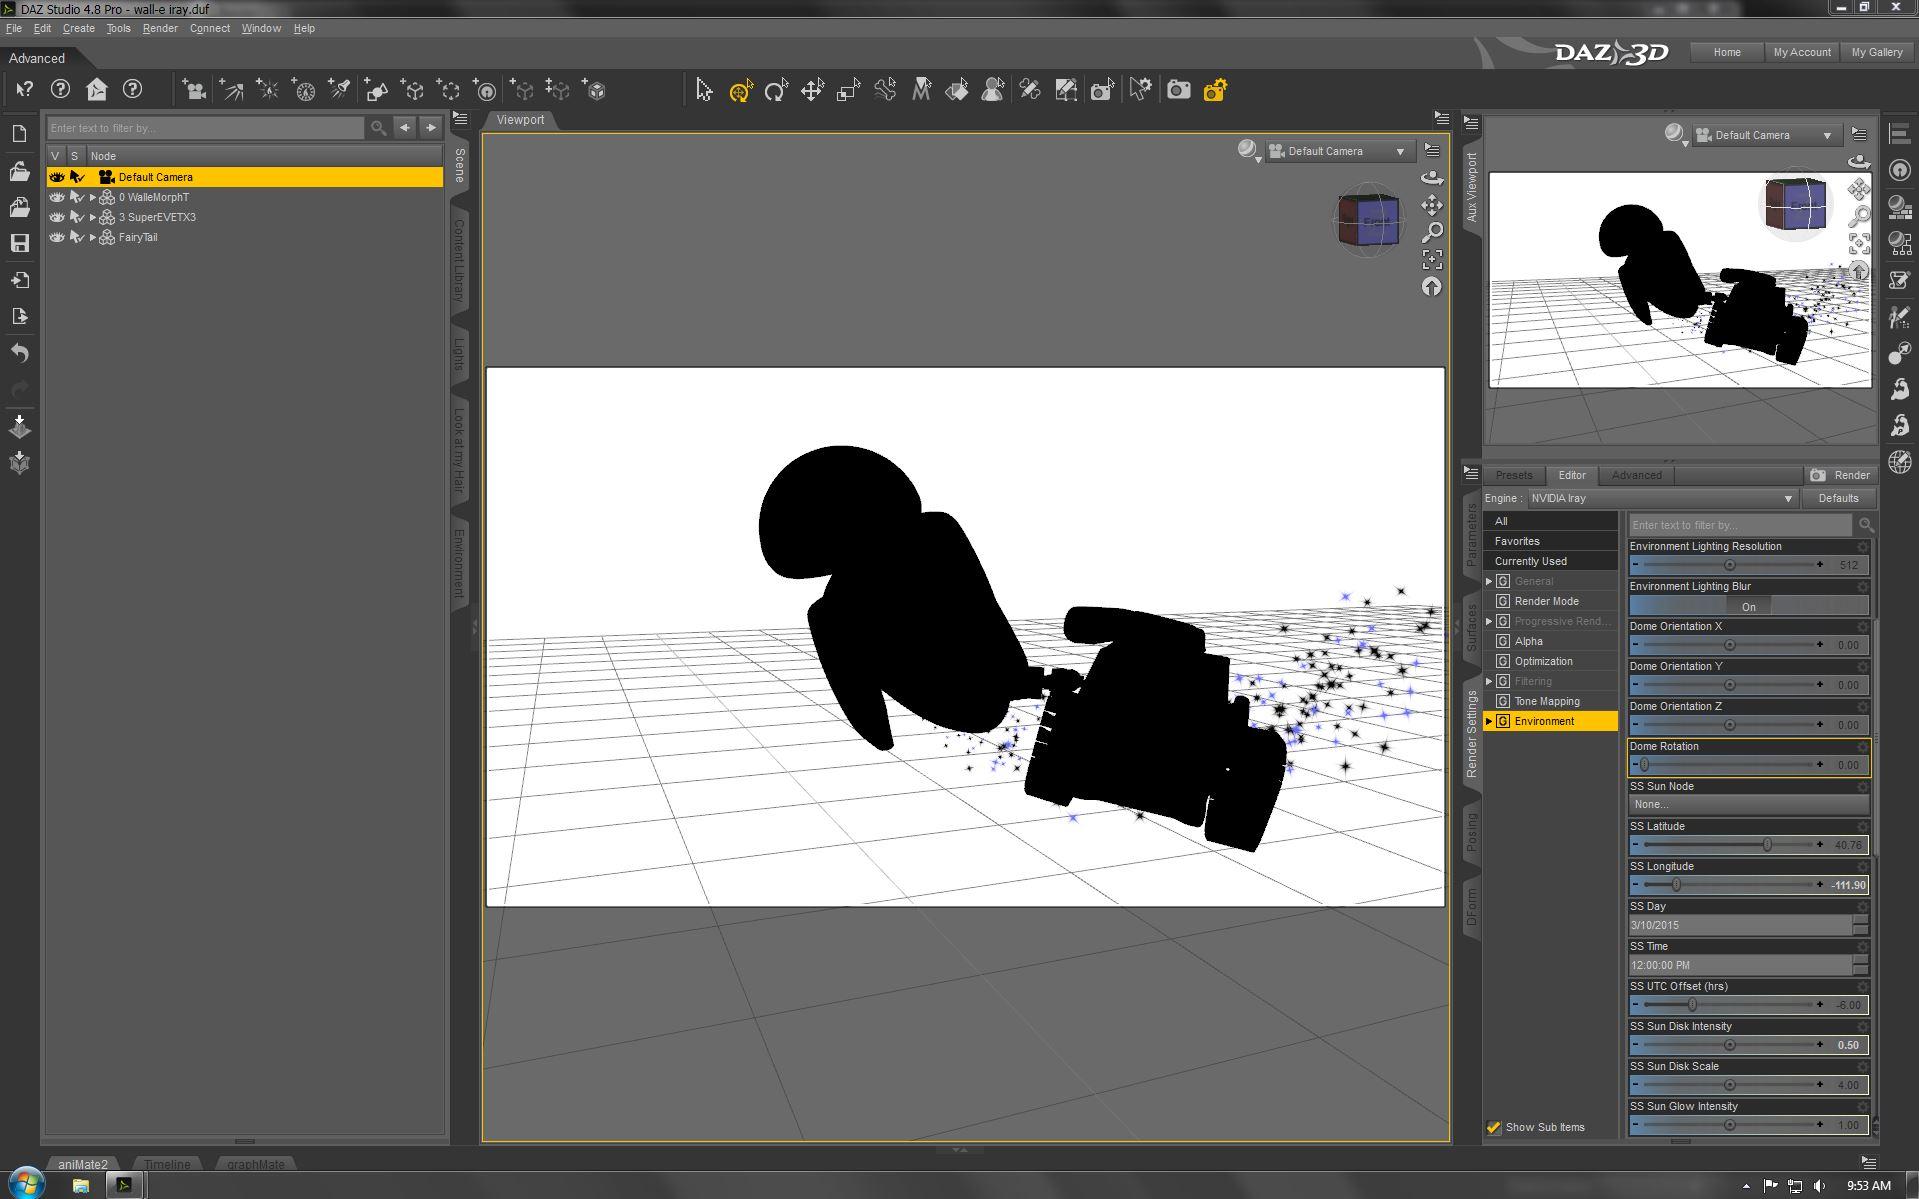Click the main viewport's Frame selection icon
1919x1199 pixels.
coord(1432,260)
